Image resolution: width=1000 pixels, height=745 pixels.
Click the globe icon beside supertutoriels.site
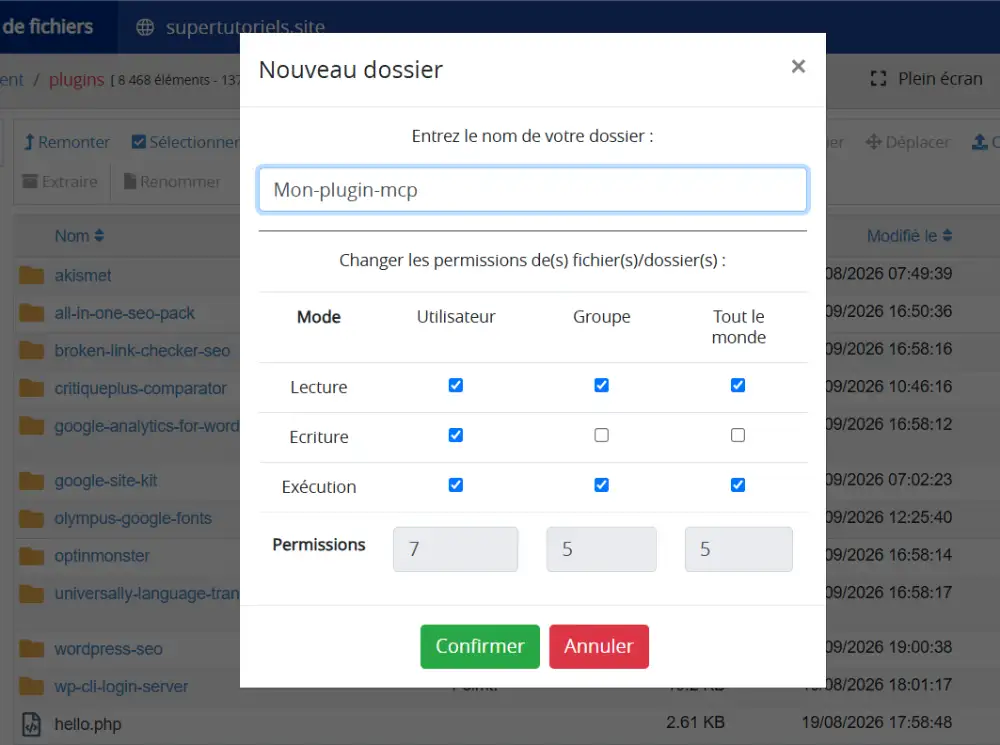pyautogui.click(x=145, y=27)
